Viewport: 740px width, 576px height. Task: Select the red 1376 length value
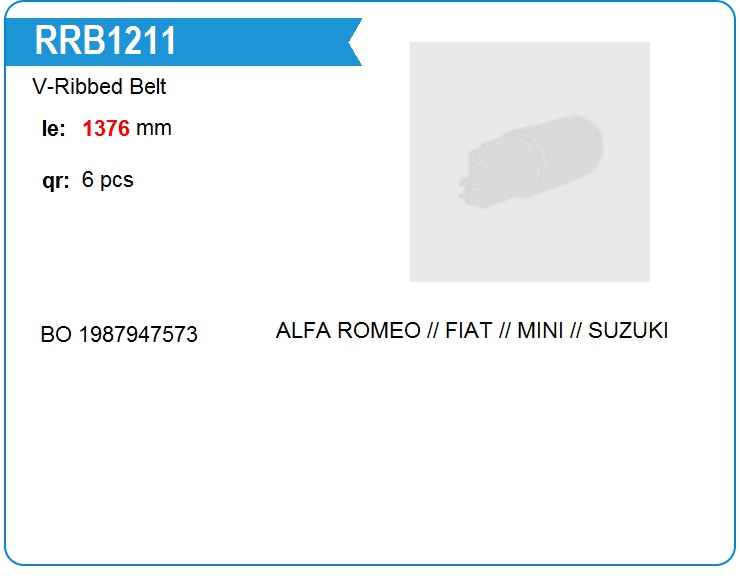click(x=106, y=128)
